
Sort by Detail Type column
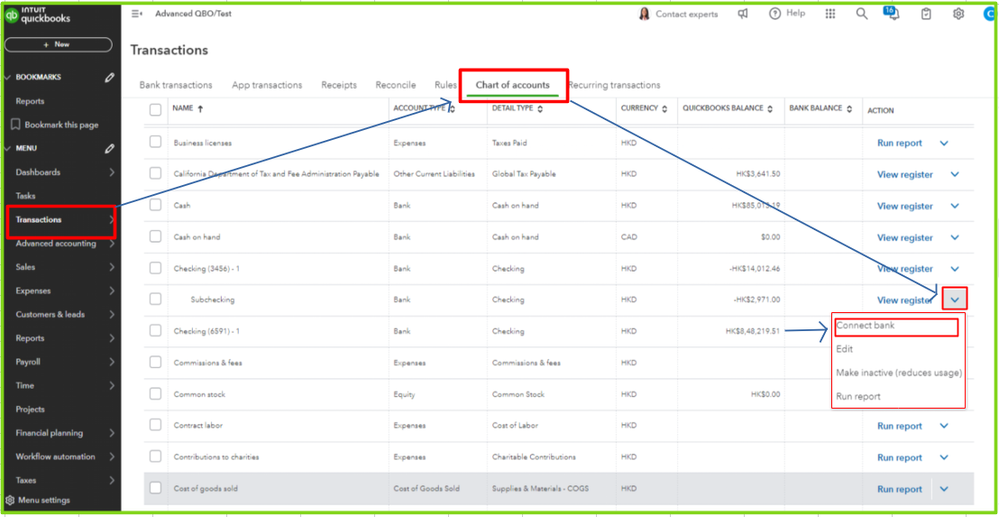(540, 110)
